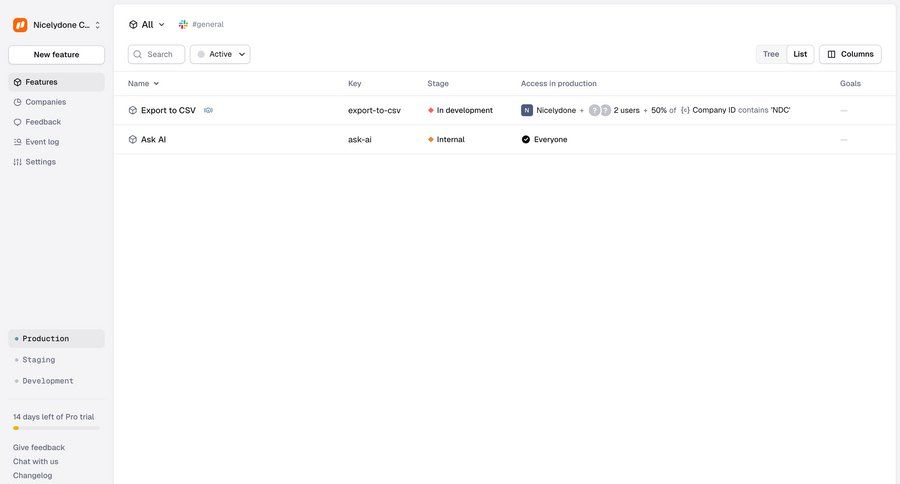Open the Chat with us link

[36, 462]
